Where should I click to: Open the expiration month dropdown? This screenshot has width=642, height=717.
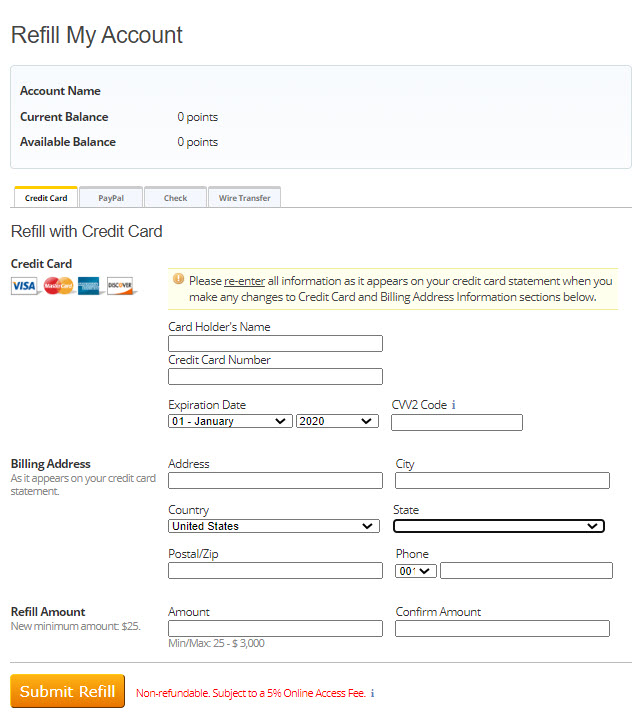[230, 421]
